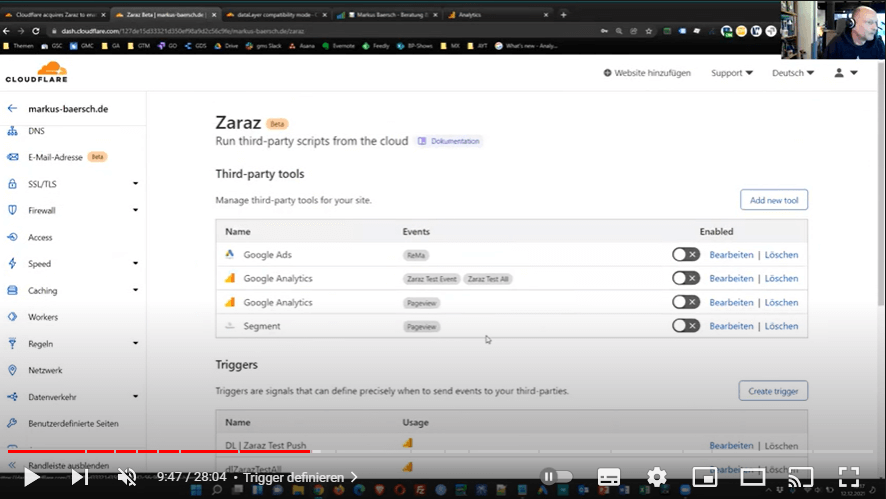Switch video to theater mode
This screenshot has height=499, width=886.
click(x=753, y=478)
